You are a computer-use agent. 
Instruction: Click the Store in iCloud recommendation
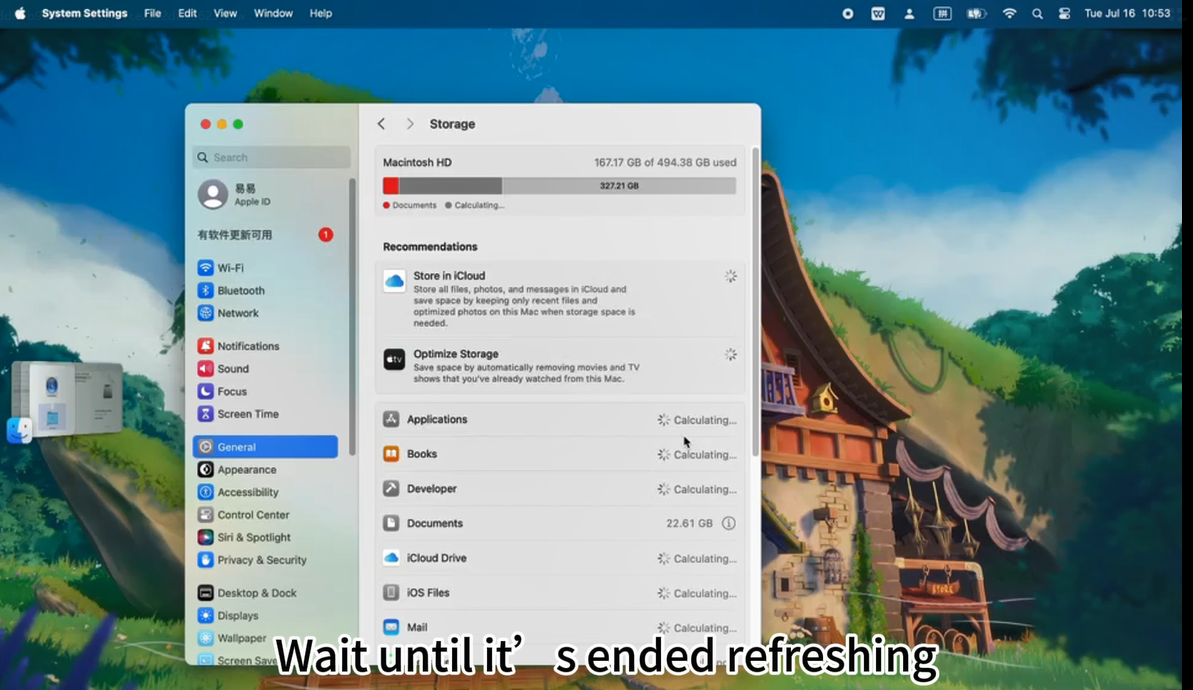tap(560, 299)
